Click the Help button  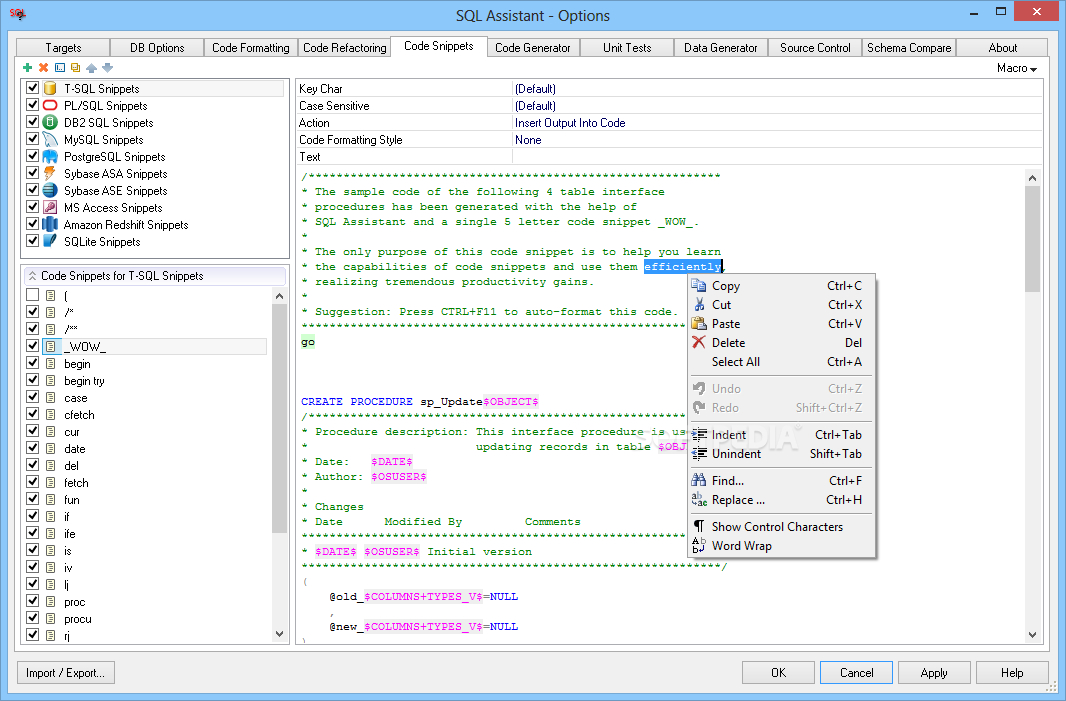coord(1012,672)
